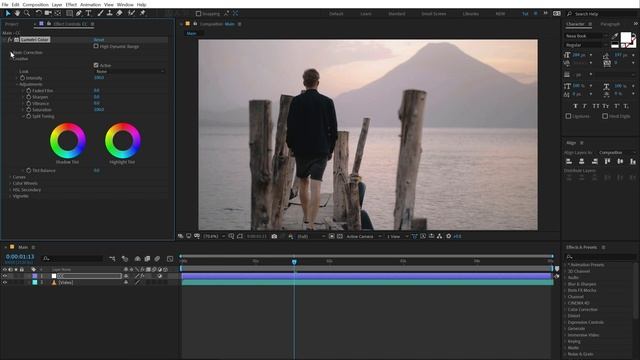Click Faux Italic style button
The width and height of the screenshot is (640, 360).
point(585,106)
